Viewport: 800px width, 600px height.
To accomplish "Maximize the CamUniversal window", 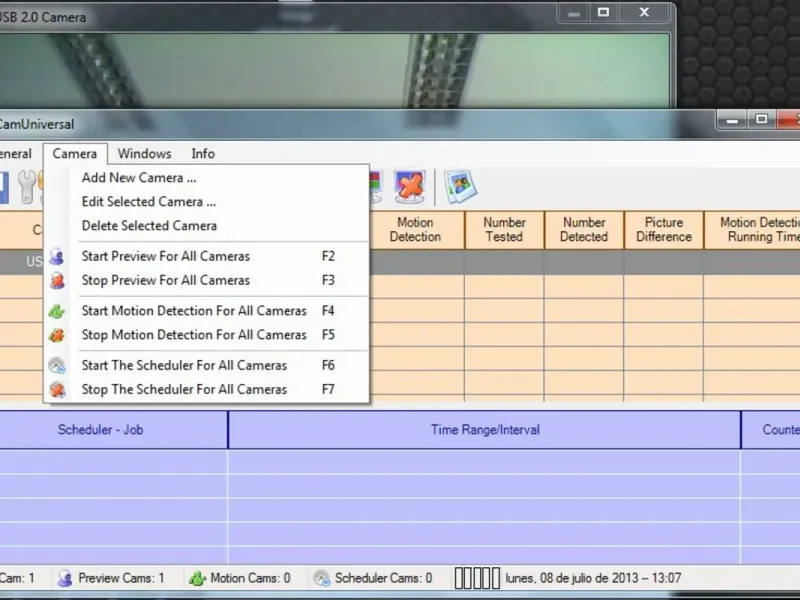I will click(762, 119).
